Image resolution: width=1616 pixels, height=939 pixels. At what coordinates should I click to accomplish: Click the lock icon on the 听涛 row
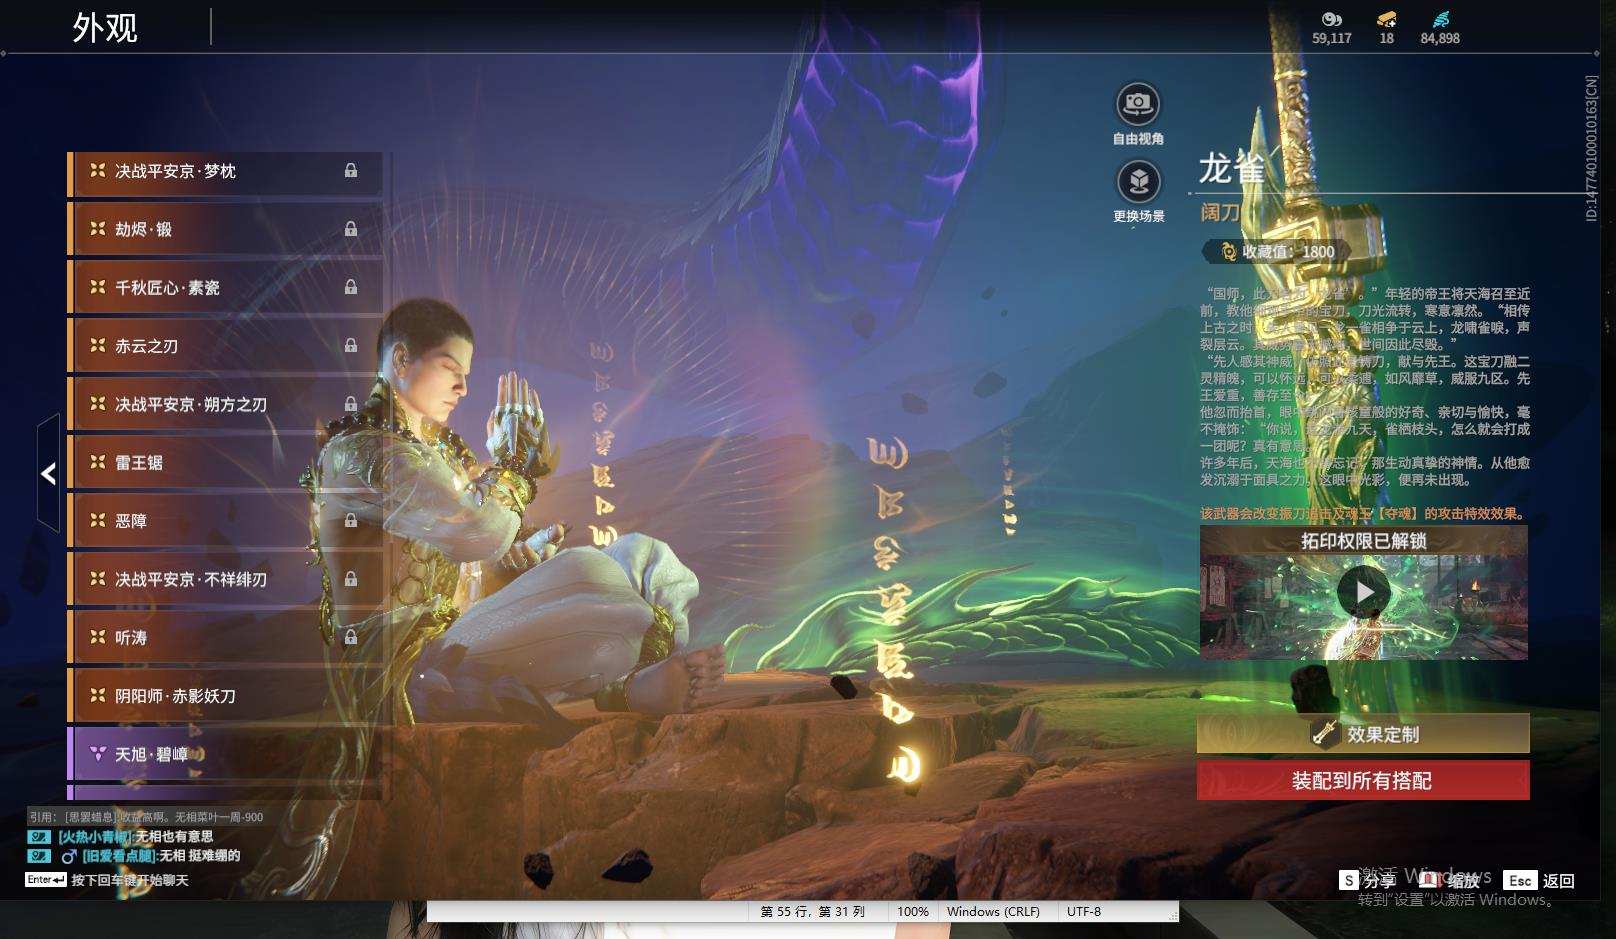click(351, 637)
